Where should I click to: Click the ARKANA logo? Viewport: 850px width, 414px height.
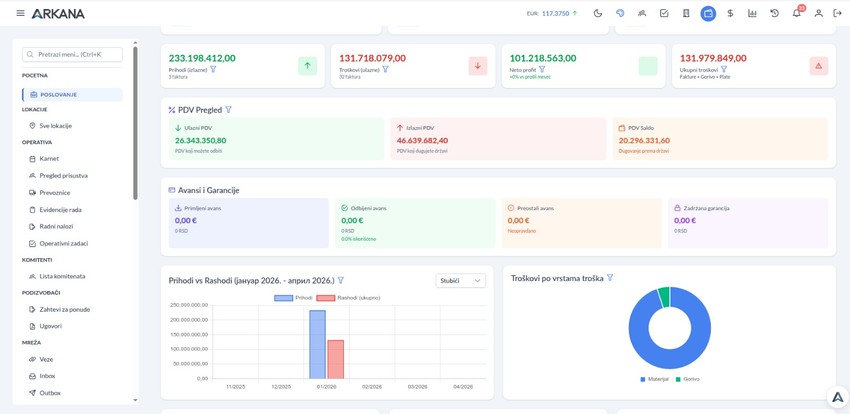click(58, 14)
